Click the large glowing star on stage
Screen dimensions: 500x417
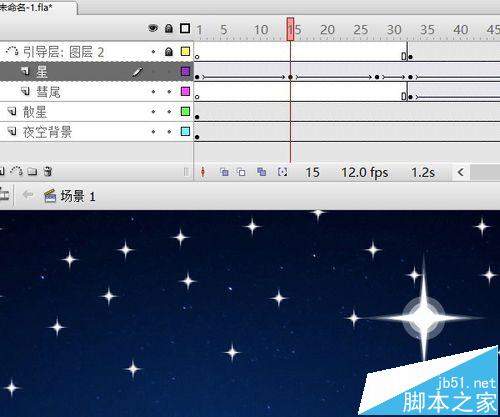click(424, 318)
